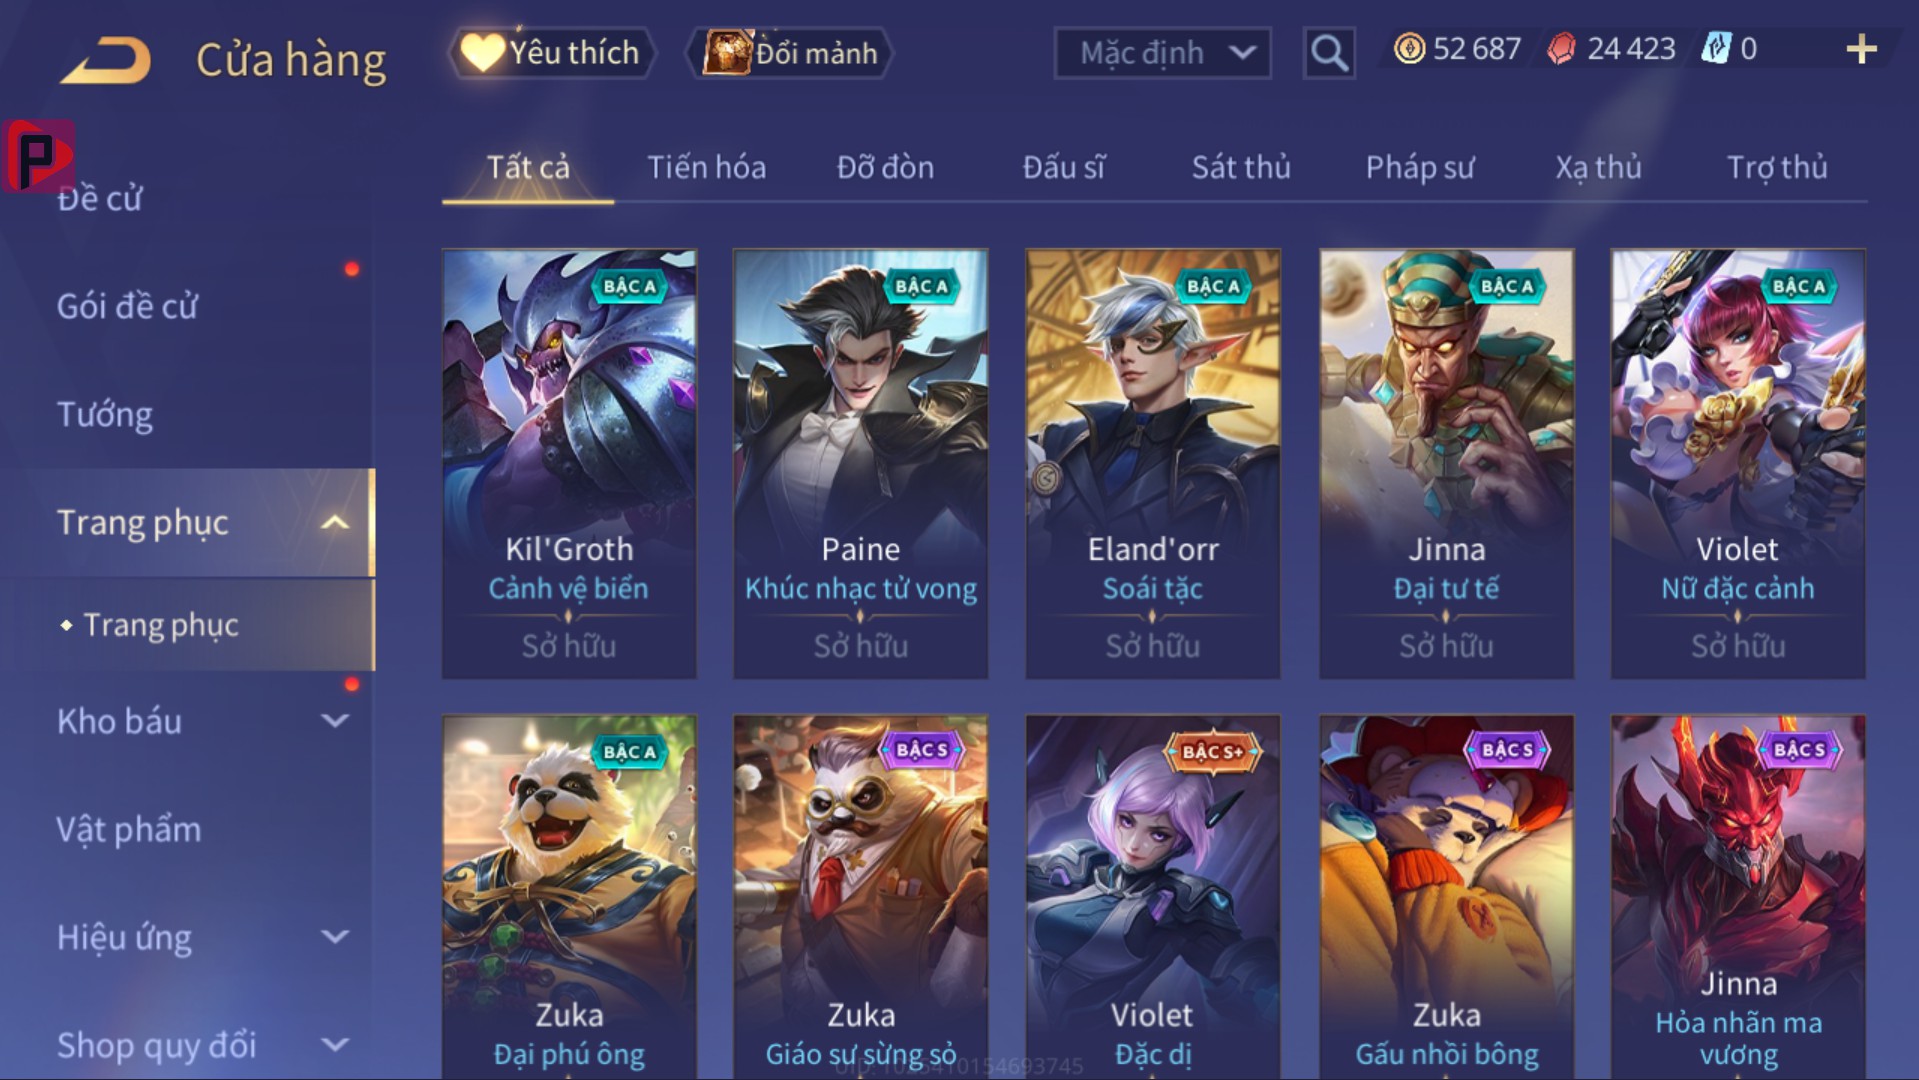
Task: Click the gold coin currency icon
Action: tap(1410, 49)
